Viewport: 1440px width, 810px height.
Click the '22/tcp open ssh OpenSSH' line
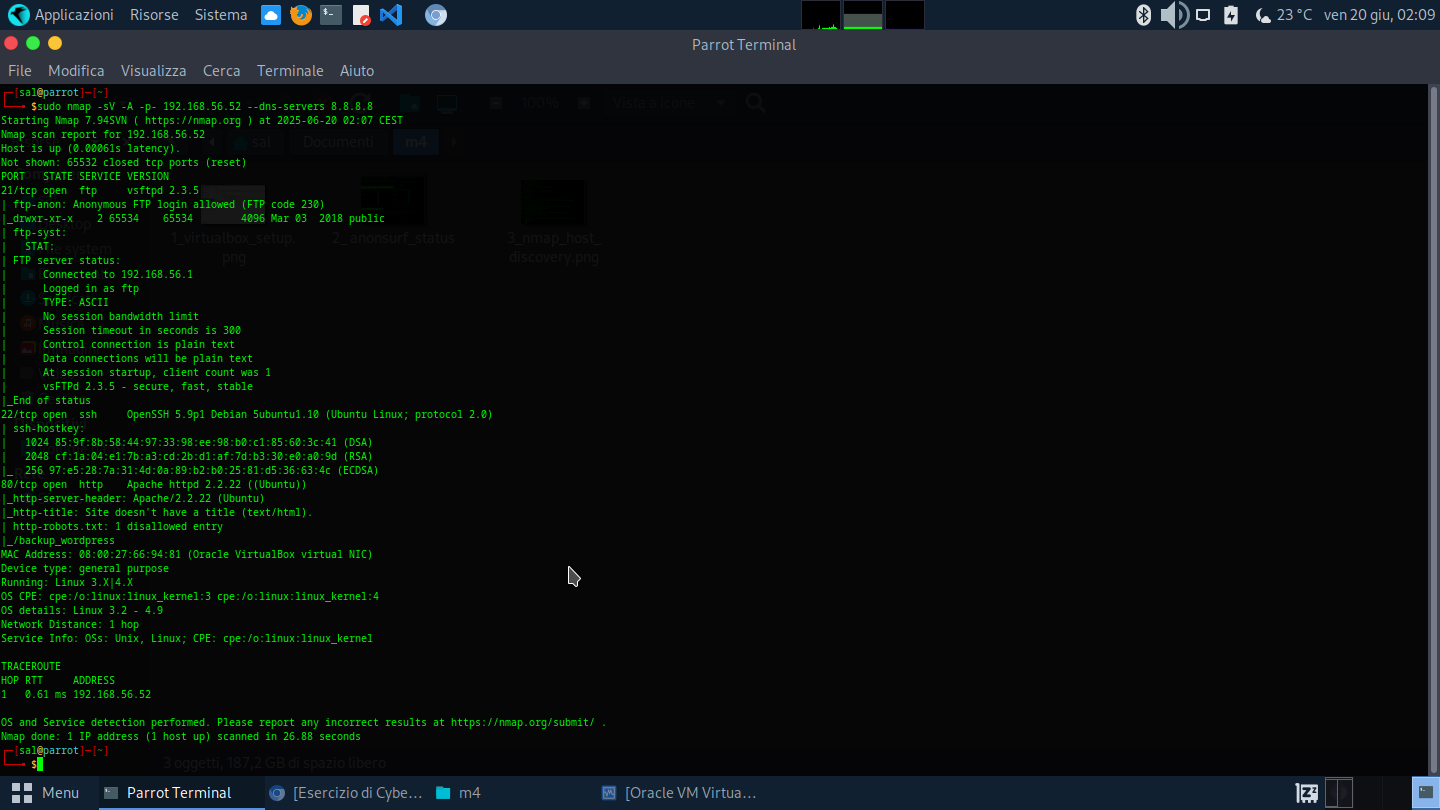[247, 414]
